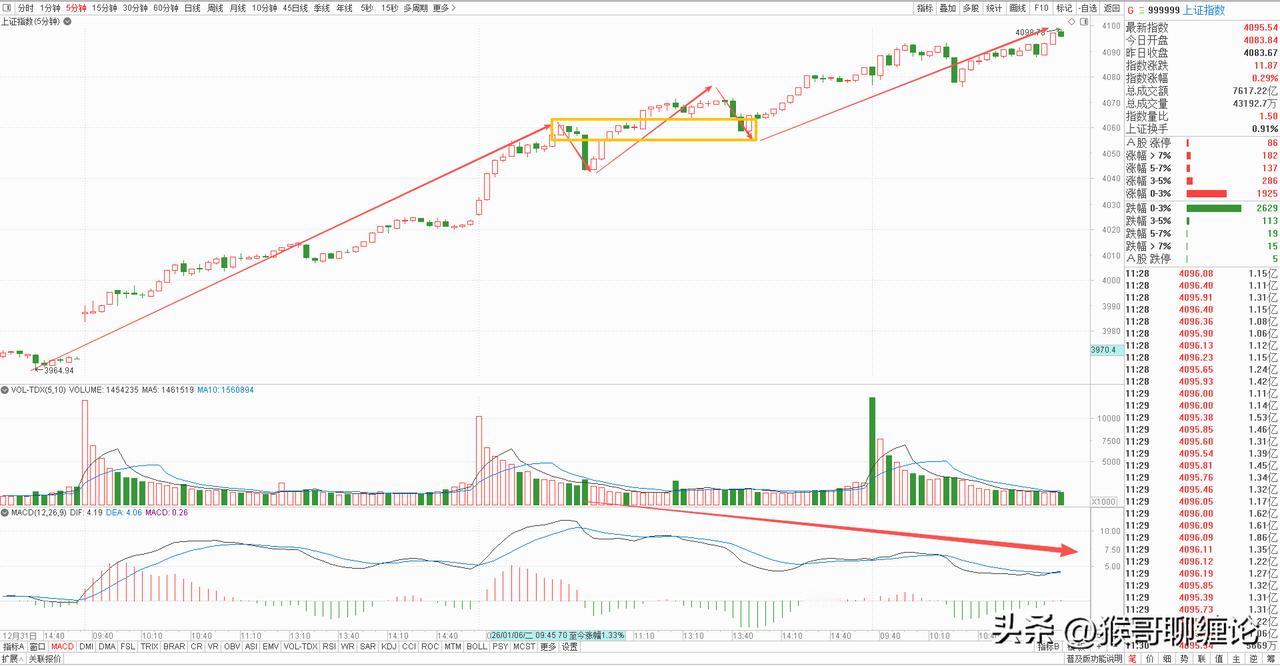The height and width of the screenshot is (666, 1280).
Task: Select the MACD indicator tab
Action: click(63, 646)
